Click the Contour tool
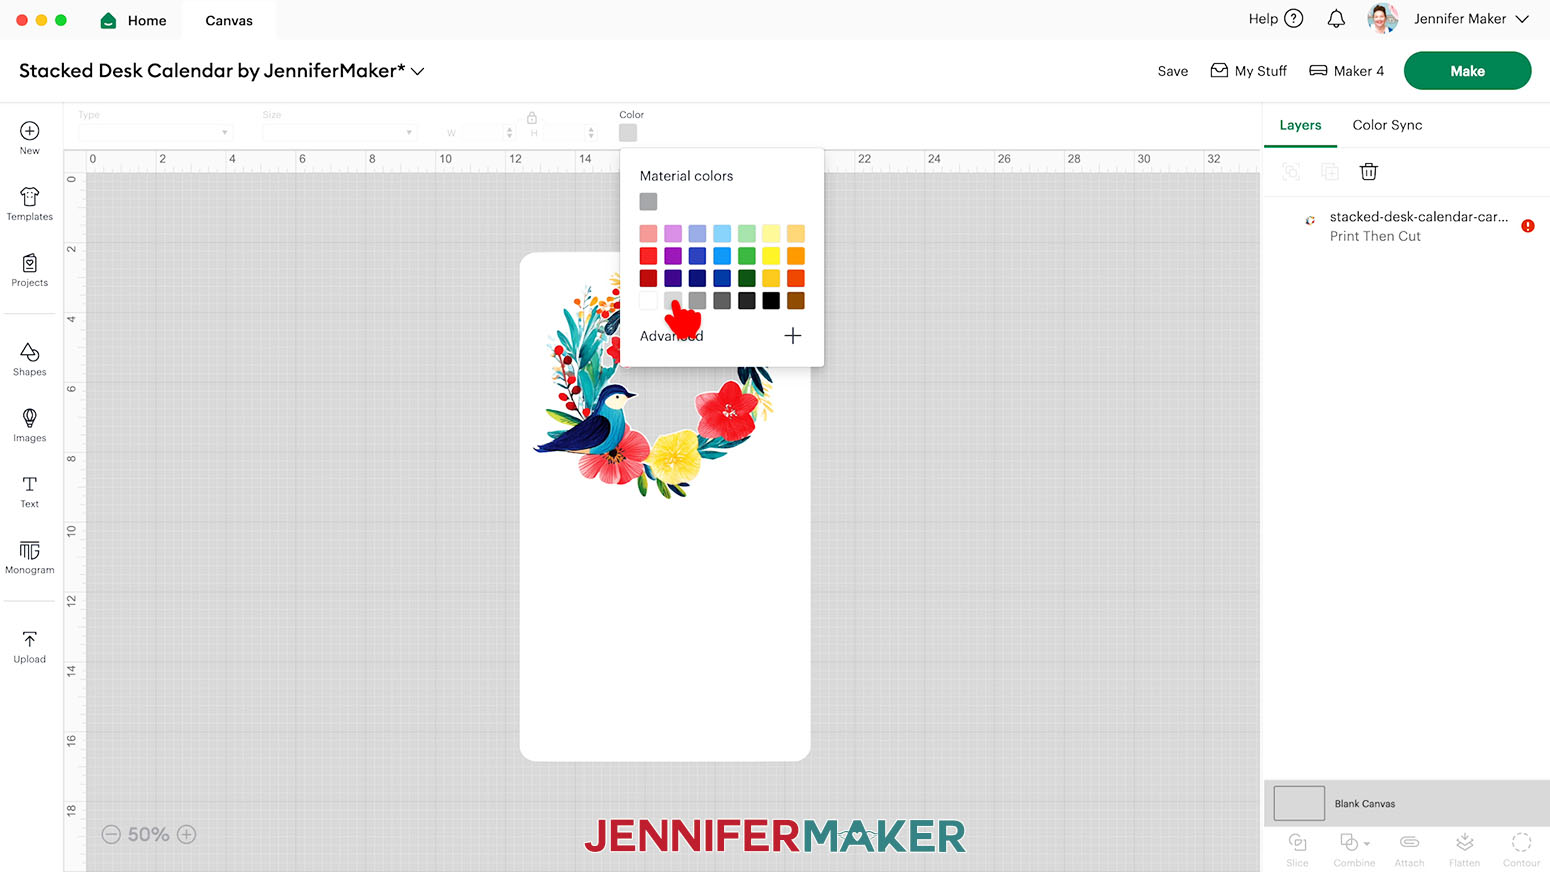 [1521, 849]
